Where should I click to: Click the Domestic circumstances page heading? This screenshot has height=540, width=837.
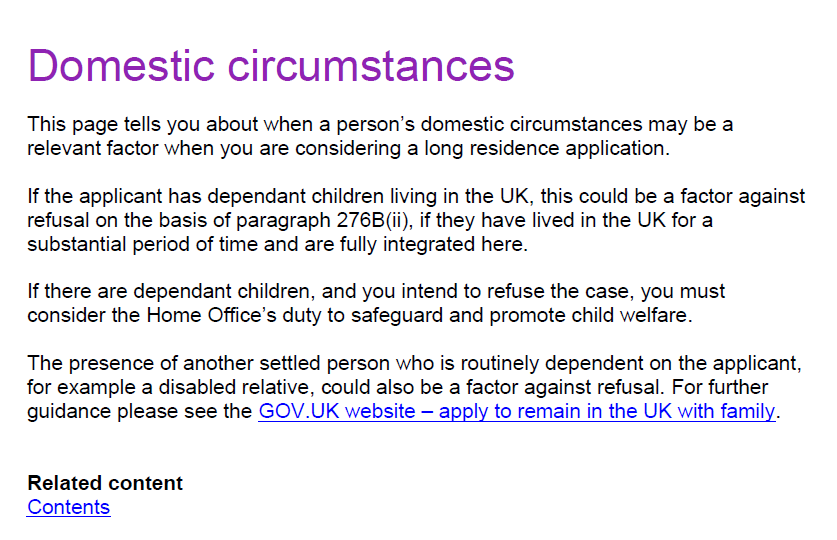pos(271,66)
